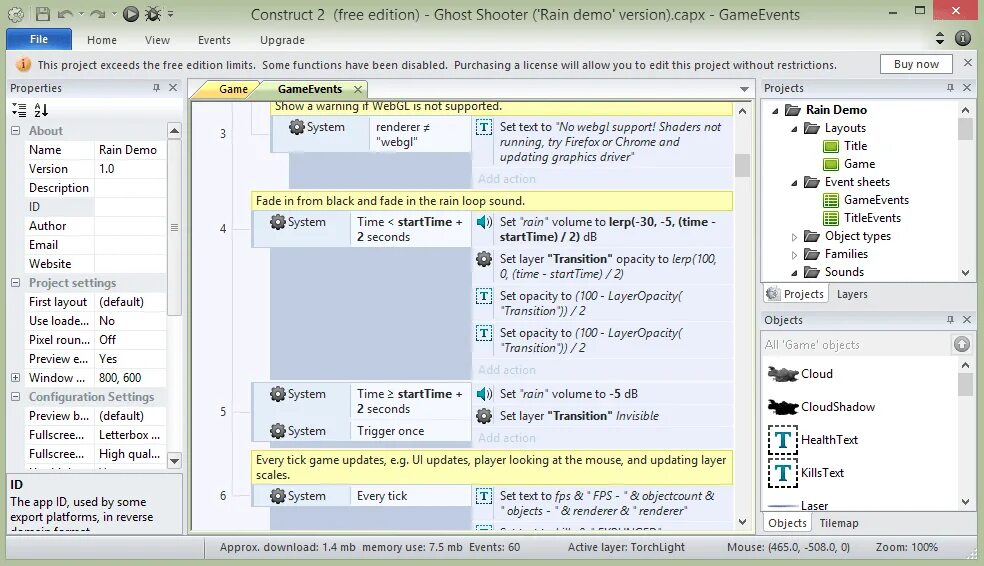Collapse the Project settings group
Image resolution: width=984 pixels, height=566 pixels.
16,282
